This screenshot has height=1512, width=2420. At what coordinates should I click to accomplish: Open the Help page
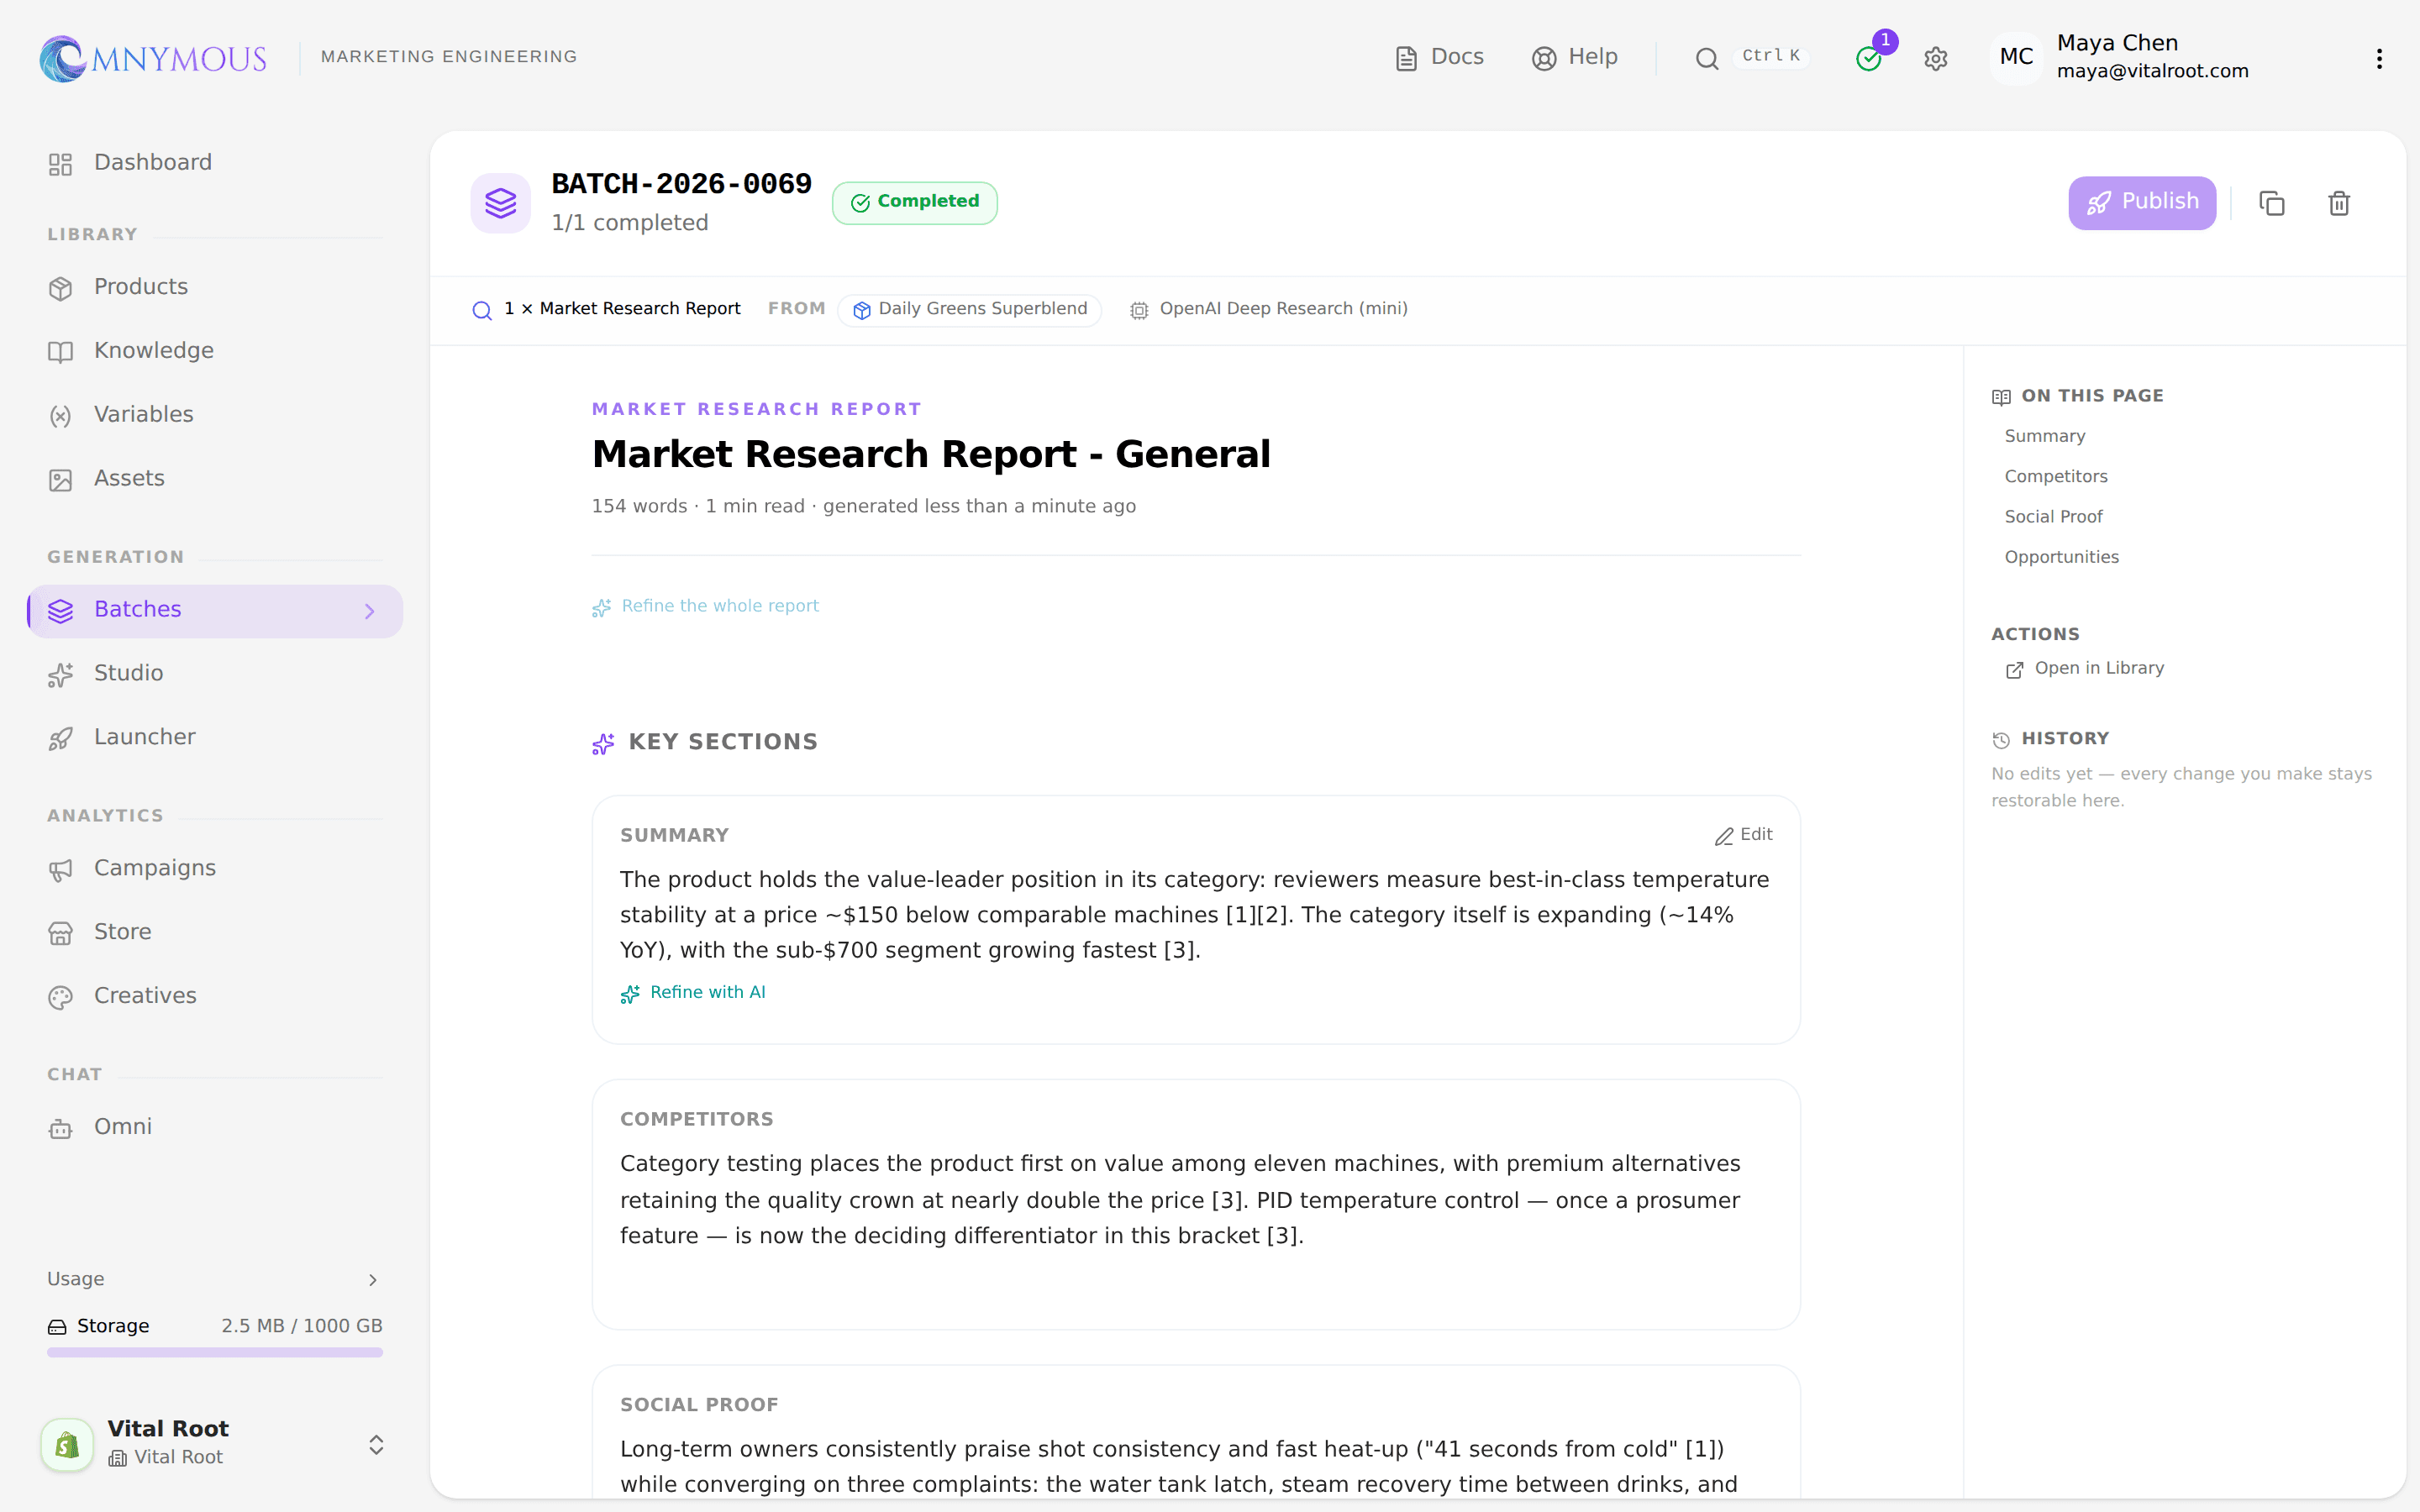click(1574, 57)
